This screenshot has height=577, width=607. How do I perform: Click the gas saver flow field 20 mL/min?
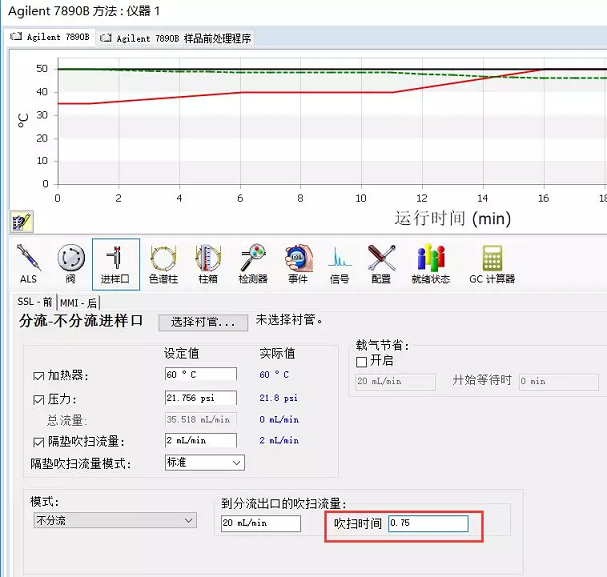396,382
